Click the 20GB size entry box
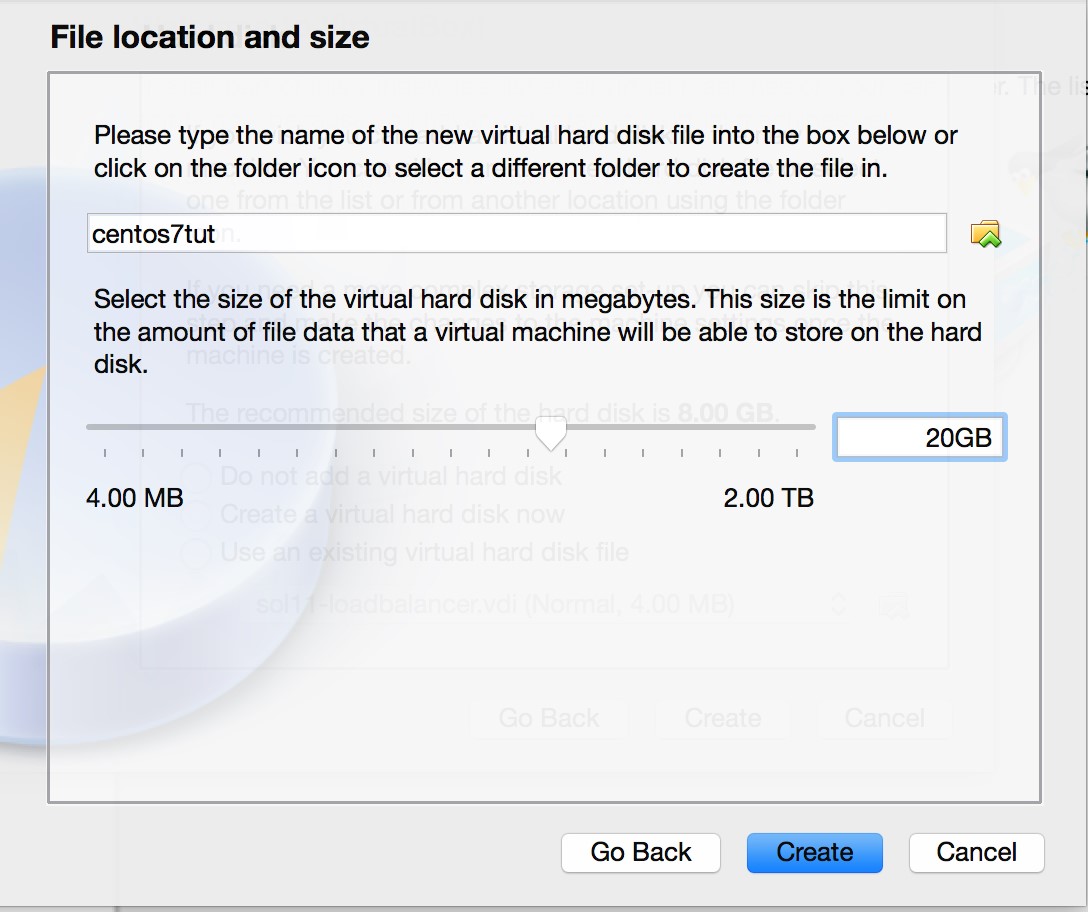 [x=918, y=437]
